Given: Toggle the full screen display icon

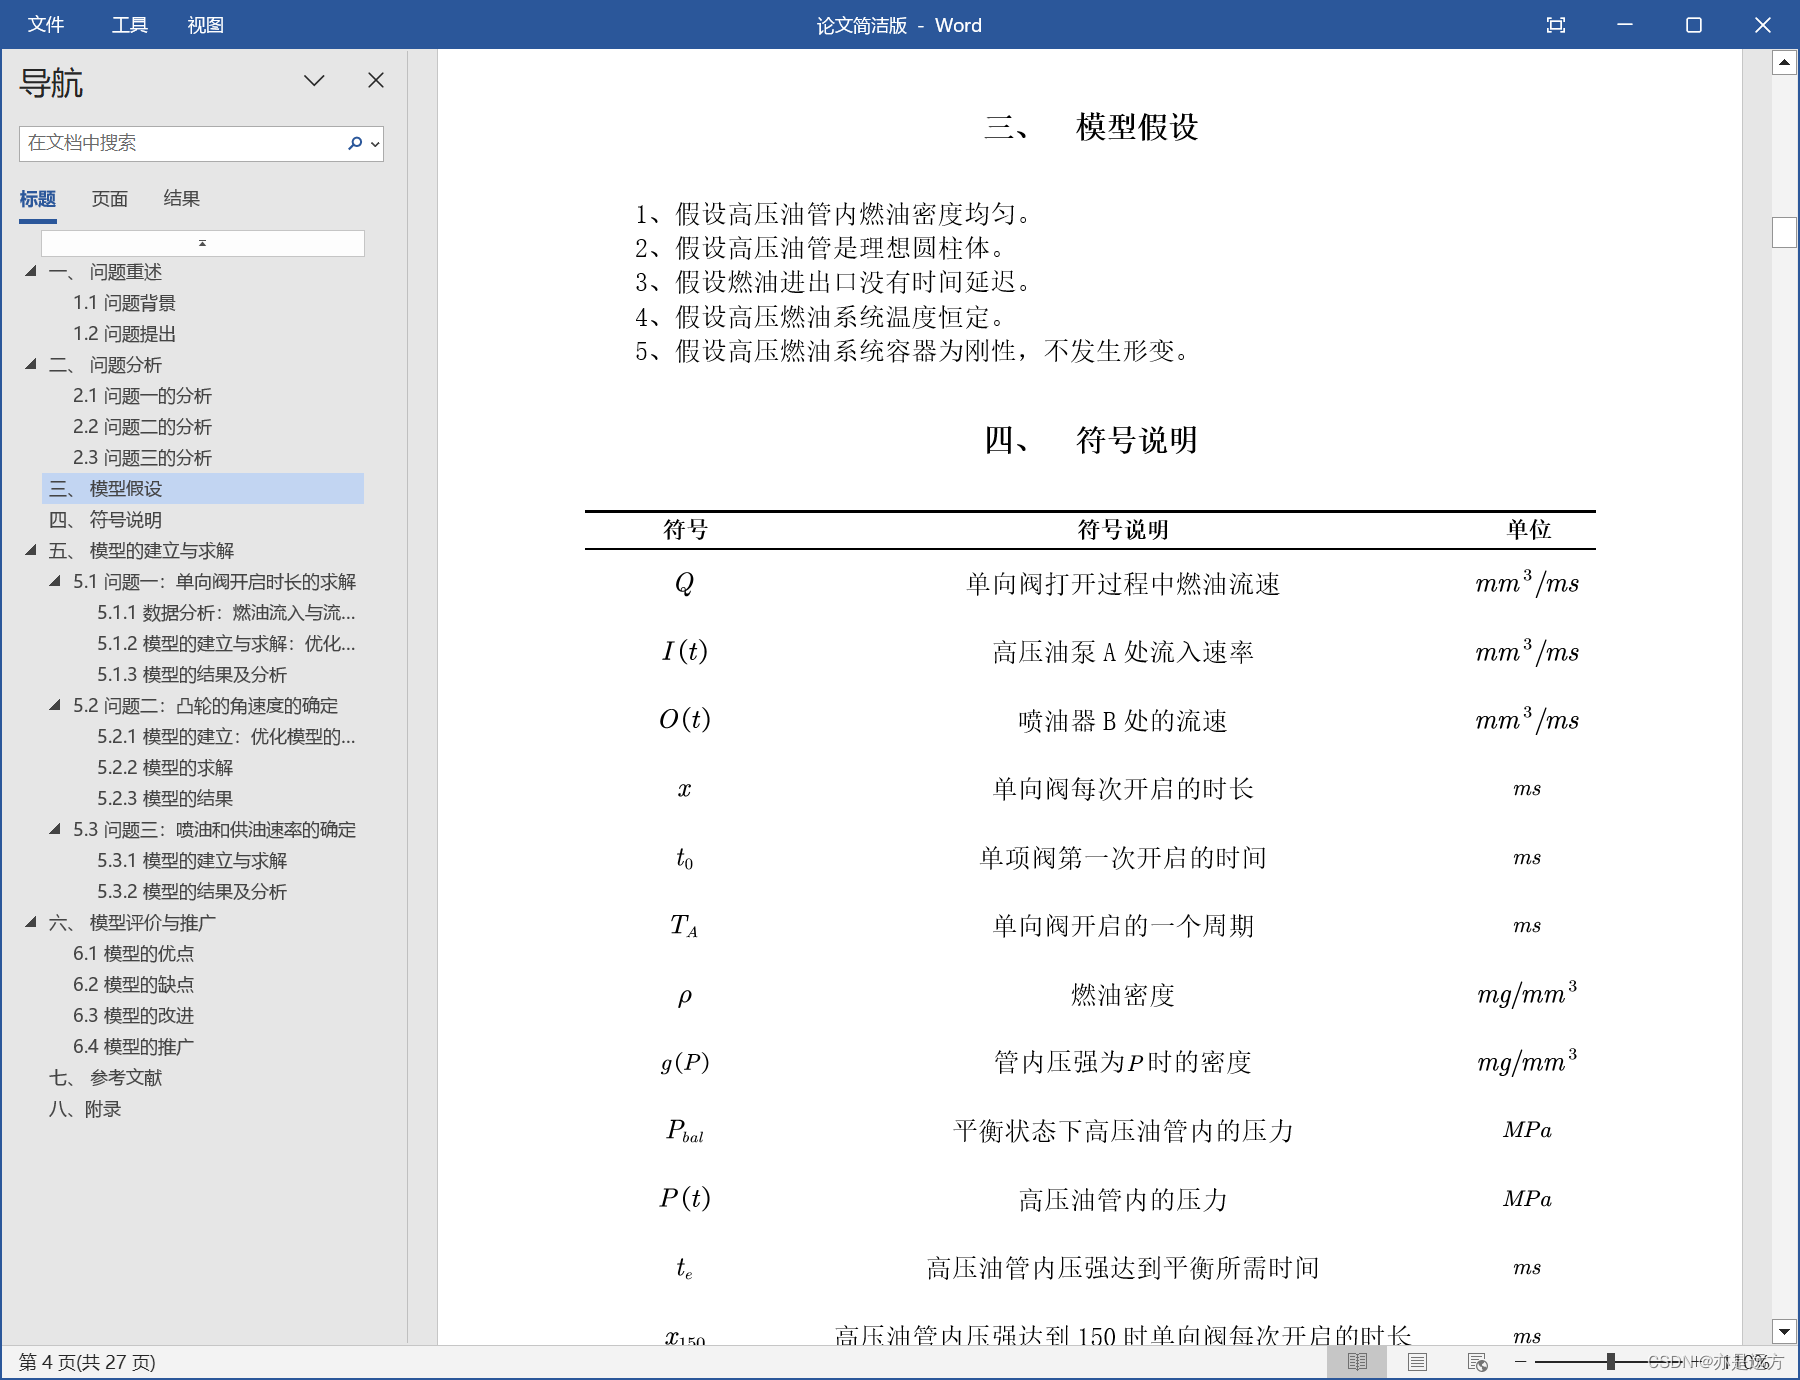Looking at the screenshot, I should 1556,25.
